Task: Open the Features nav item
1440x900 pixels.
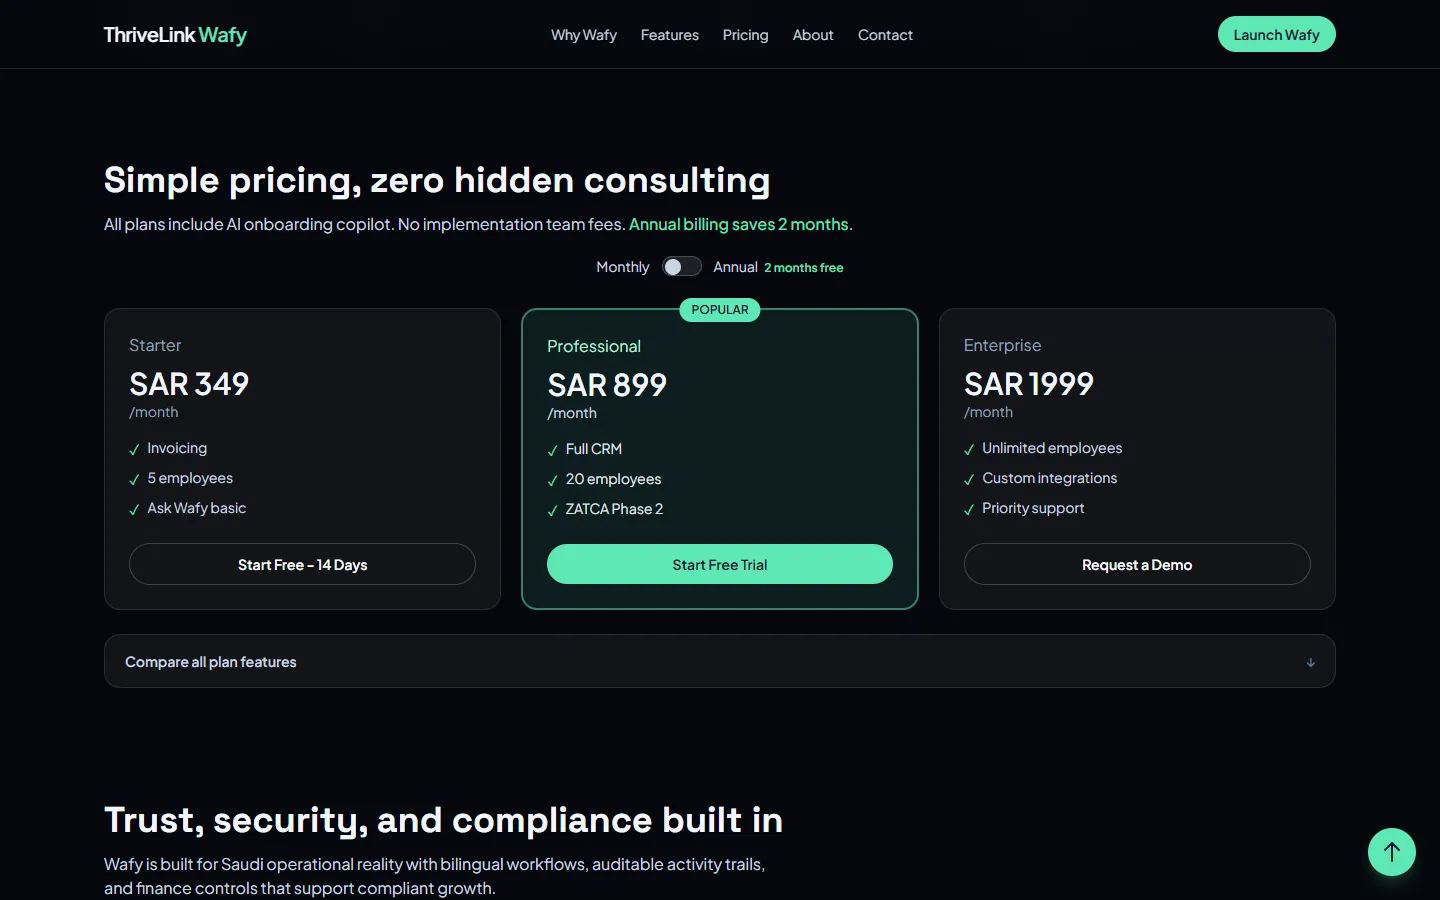Action: [x=670, y=35]
